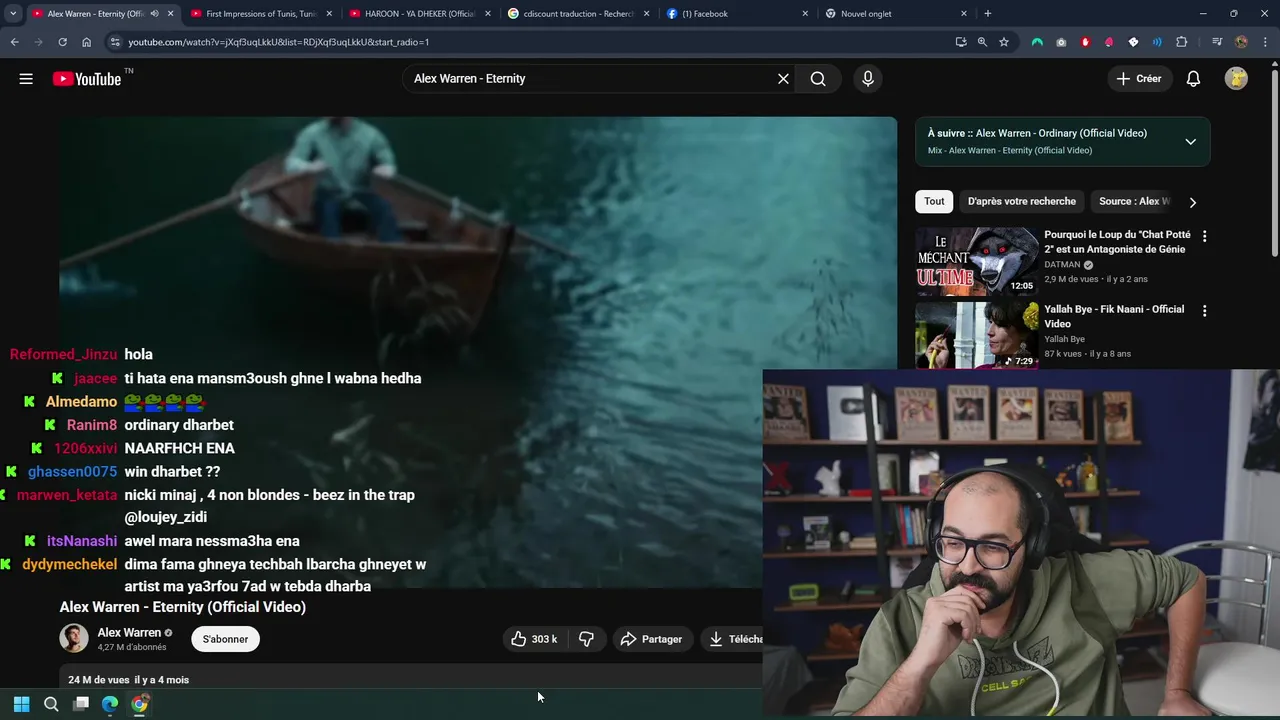Open the blue sound waves extension
Viewport: 1280px width, 720px height.
1157,42
